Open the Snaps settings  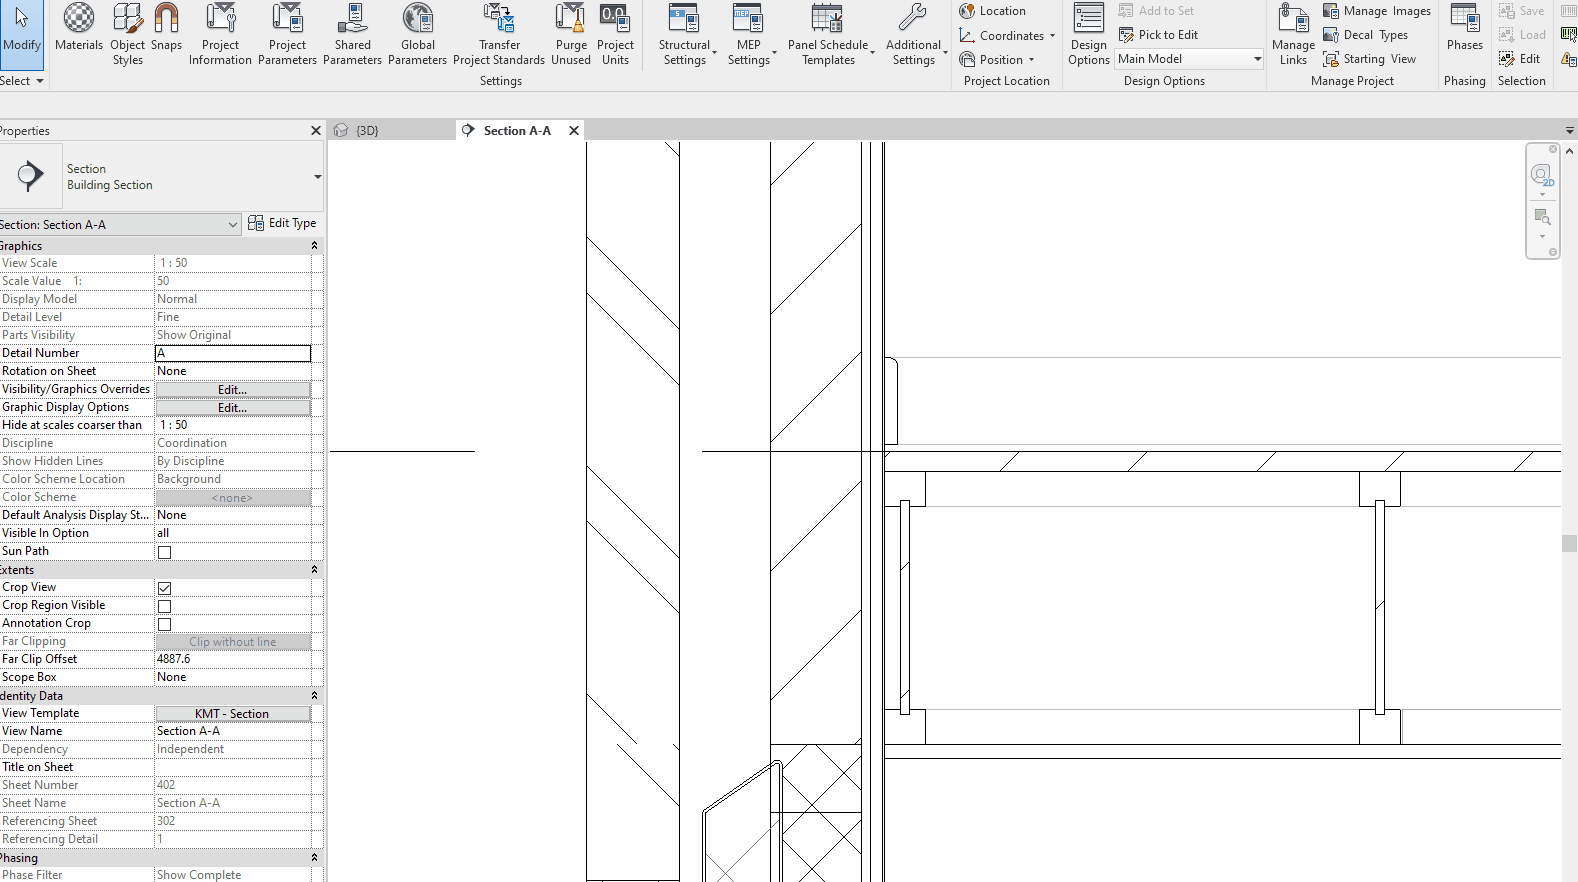[x=166, y=28]
